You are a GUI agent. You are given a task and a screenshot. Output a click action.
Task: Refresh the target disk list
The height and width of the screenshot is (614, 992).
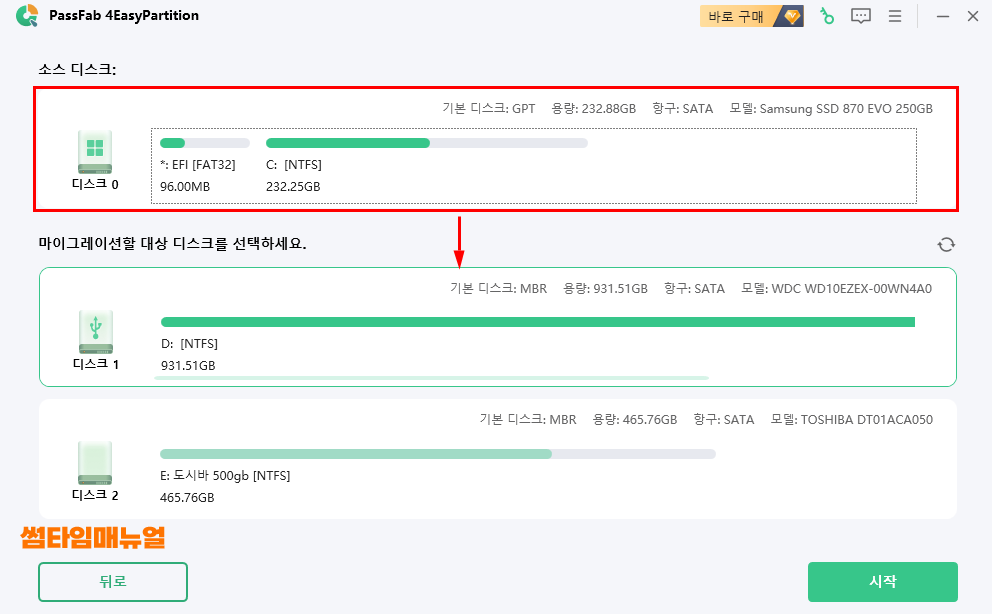(946, 245)
